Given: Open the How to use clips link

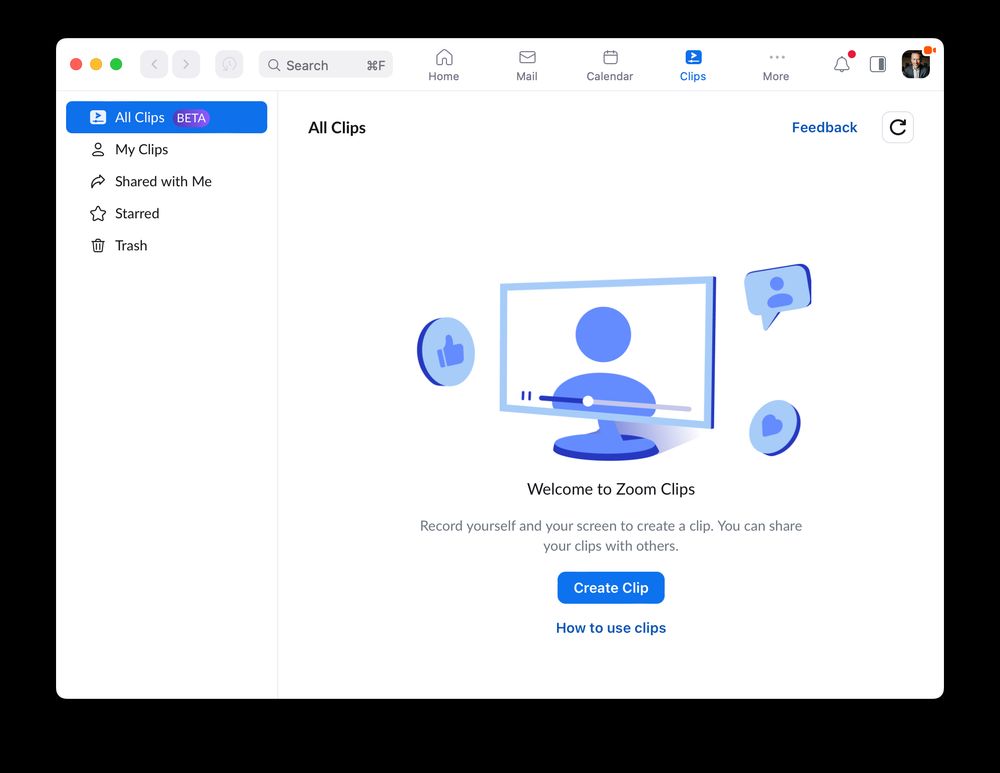Looking at the screenshot, I should click(x=610, y=627).
